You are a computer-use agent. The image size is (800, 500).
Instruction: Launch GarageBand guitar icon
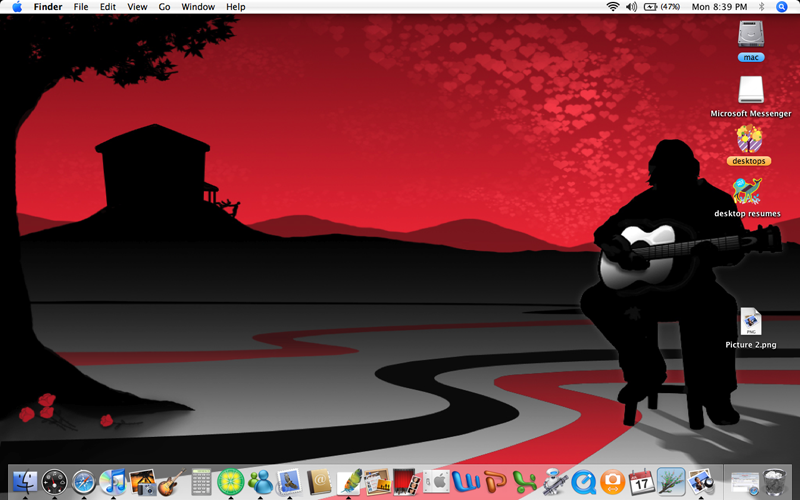[171, 482]
